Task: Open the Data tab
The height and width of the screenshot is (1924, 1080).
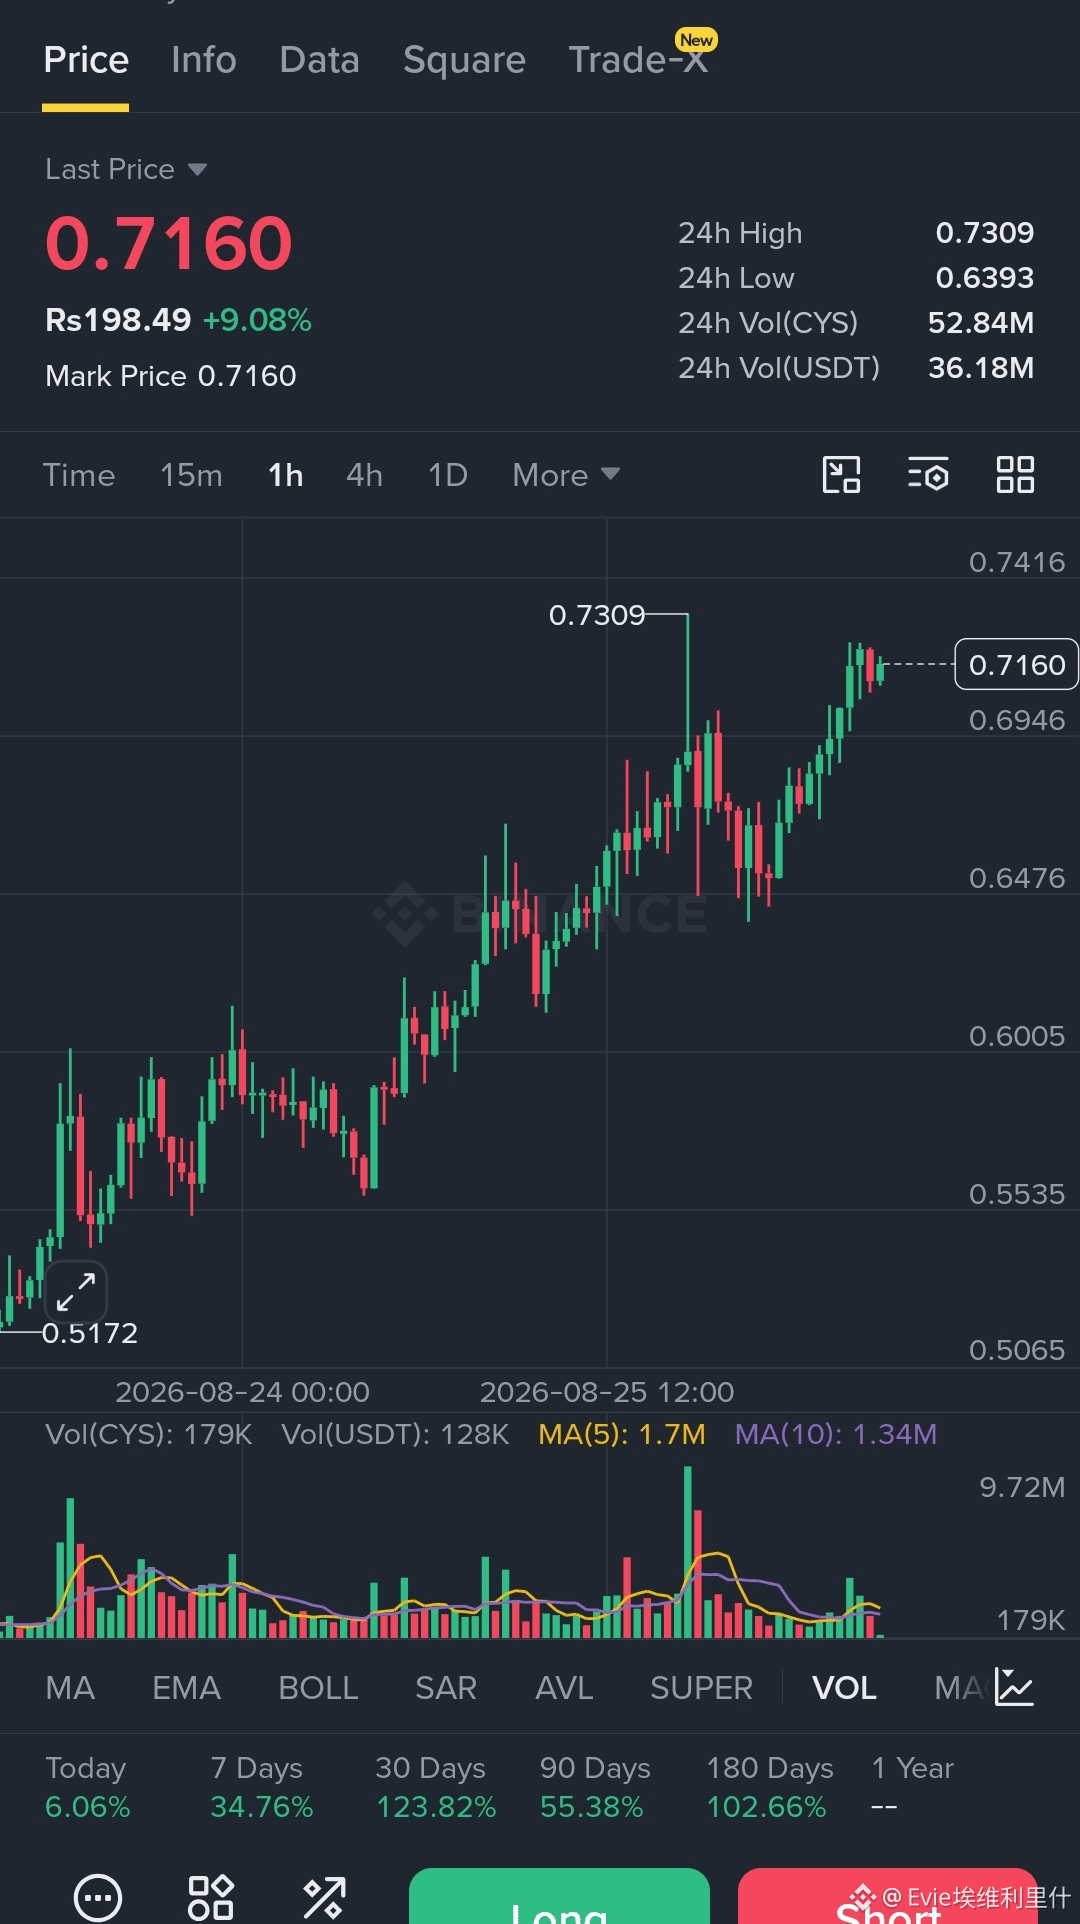Action: [x=320, y=60]
